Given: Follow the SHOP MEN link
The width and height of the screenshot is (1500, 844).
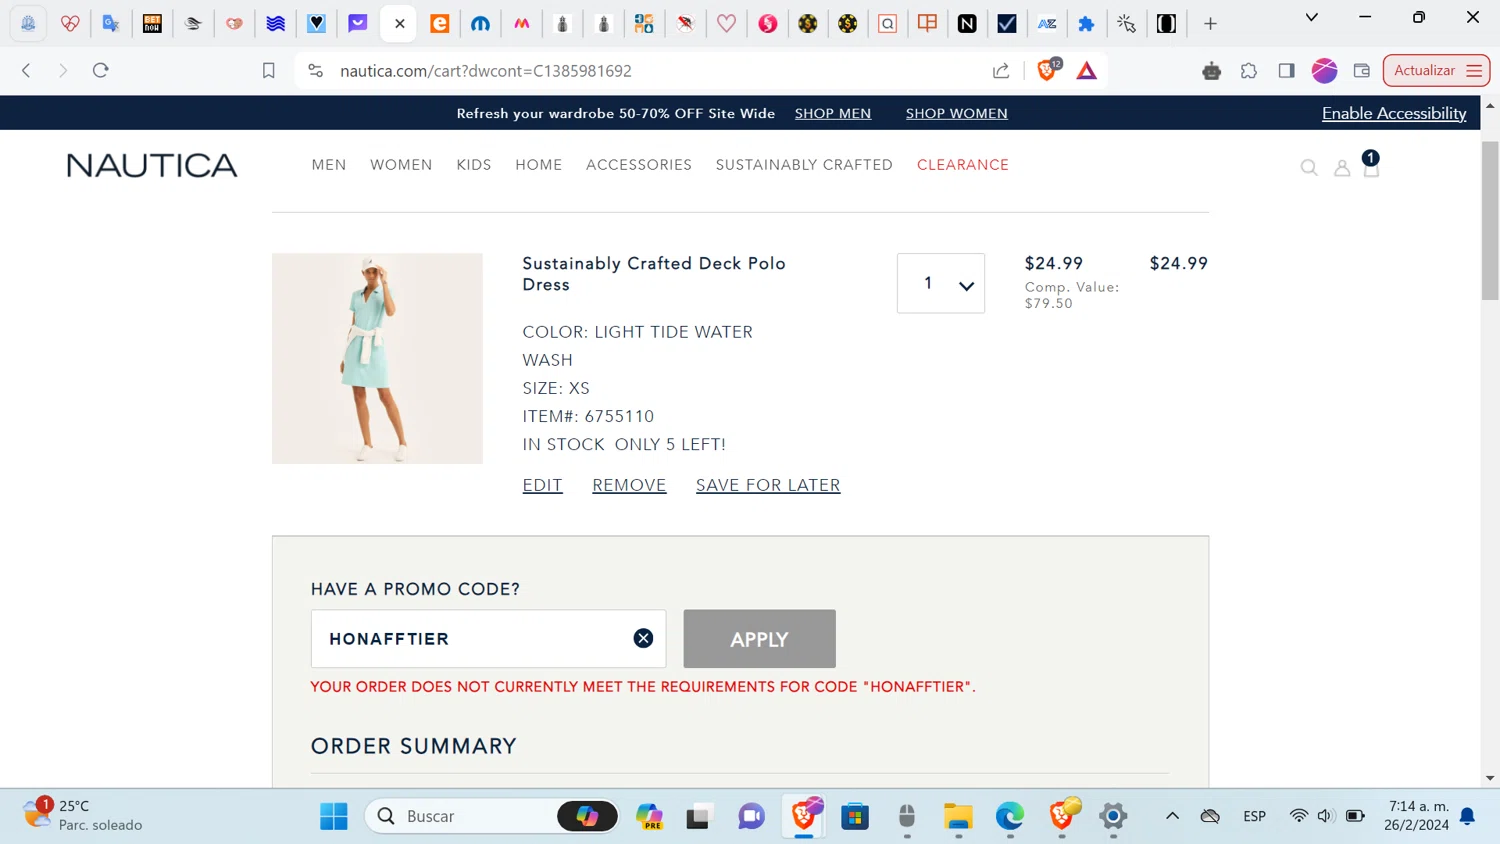Looking at the screenshot, I should click(833, 114).
